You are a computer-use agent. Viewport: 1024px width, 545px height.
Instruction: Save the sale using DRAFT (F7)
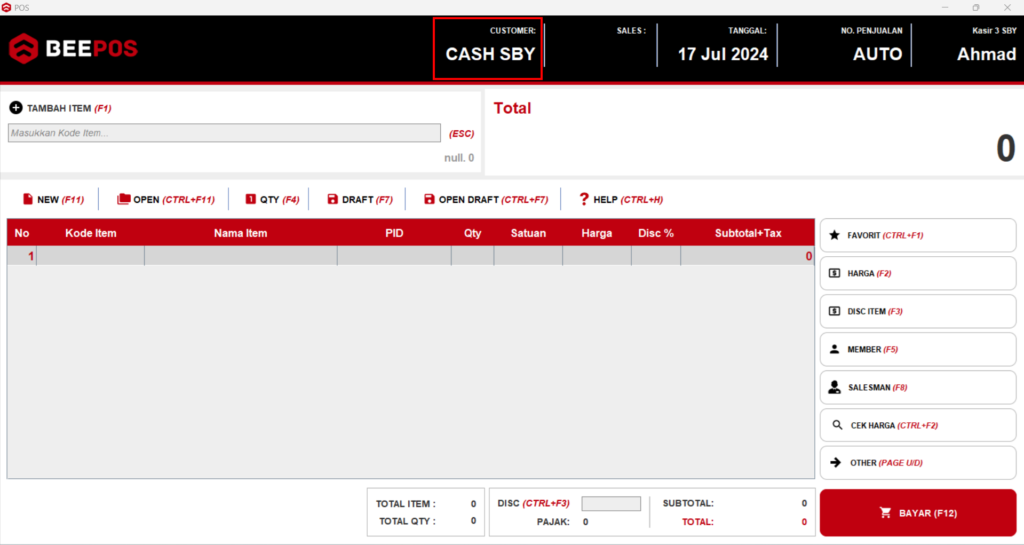359,199
